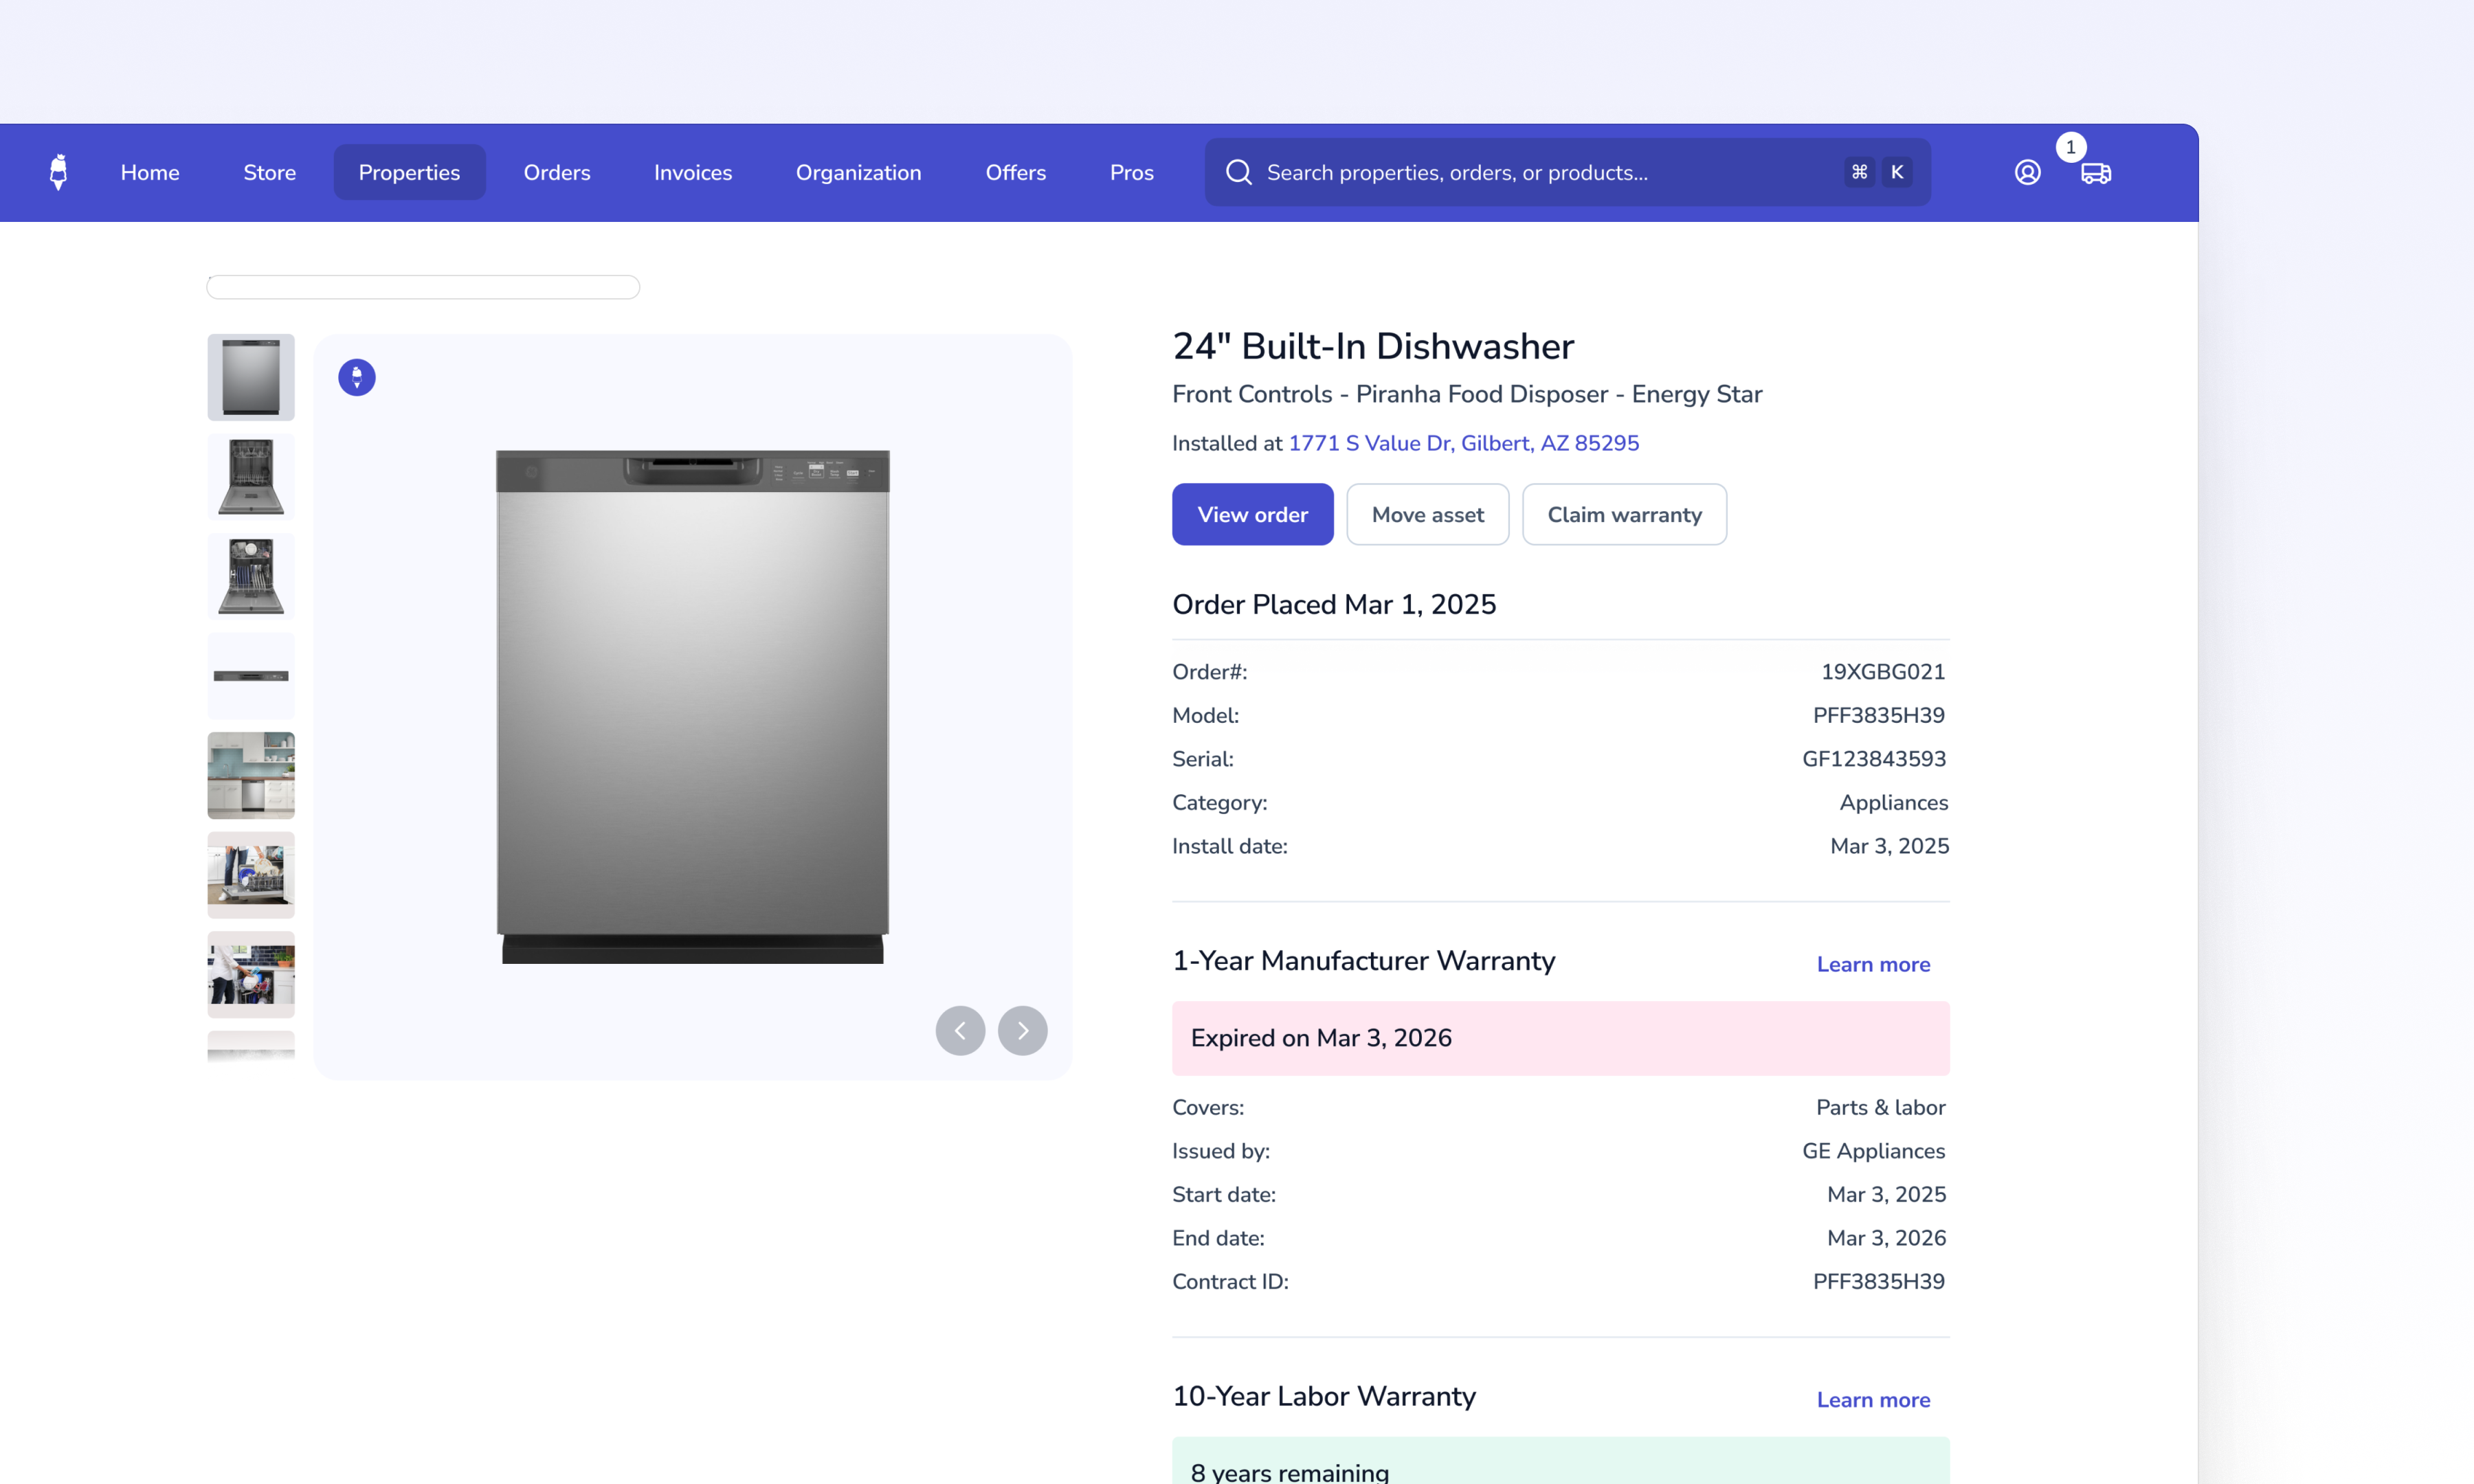This screenshot has height=1484, width=2474.
Task: Click the search magnifier icon
Action: pyautogui.click(x=1238, y=172)
